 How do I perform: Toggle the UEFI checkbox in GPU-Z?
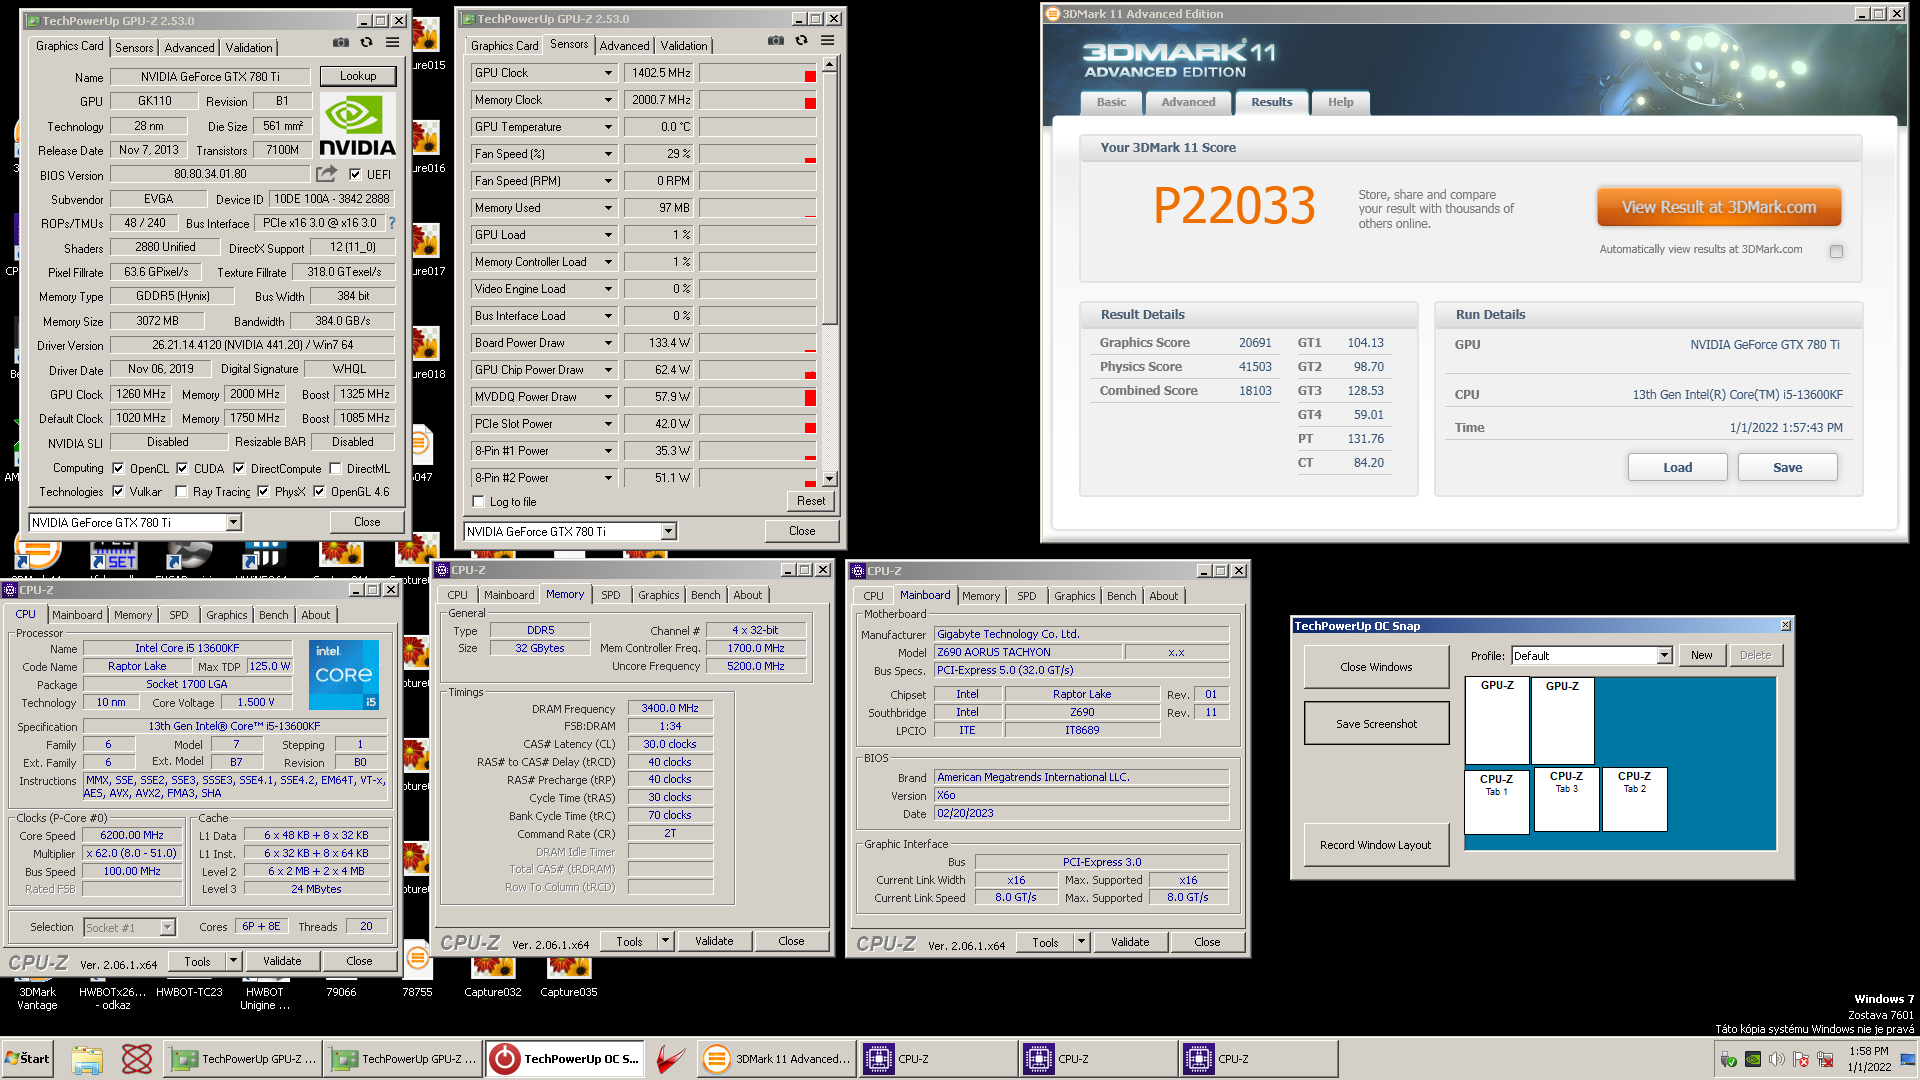(x=354, y=174)
